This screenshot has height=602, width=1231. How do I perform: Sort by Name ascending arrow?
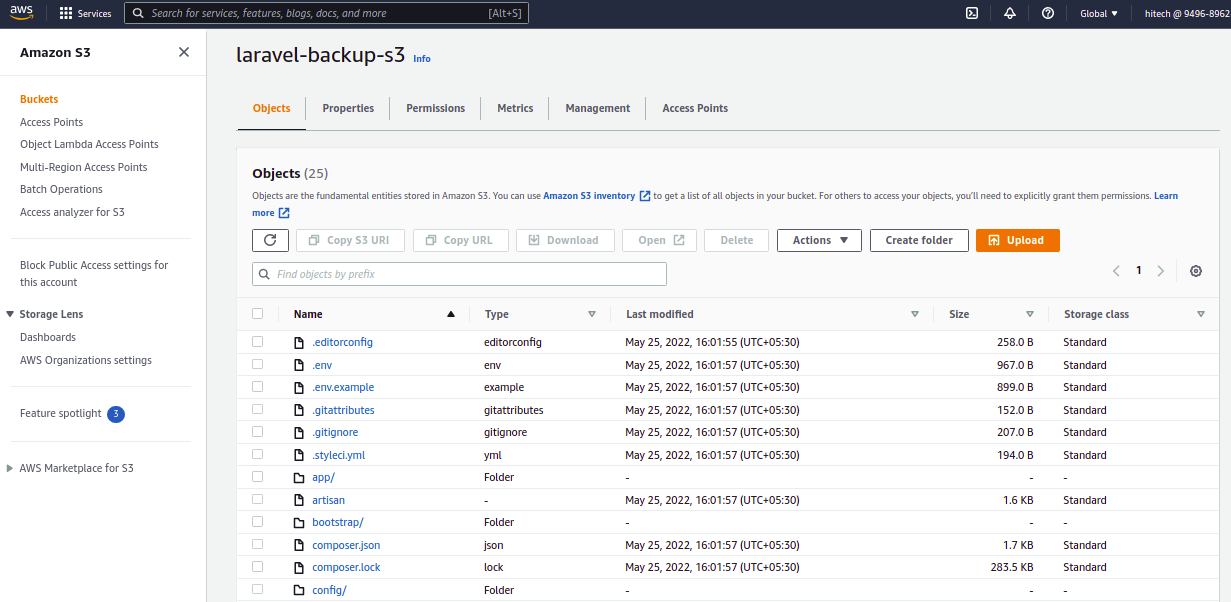tap(451, 314)
